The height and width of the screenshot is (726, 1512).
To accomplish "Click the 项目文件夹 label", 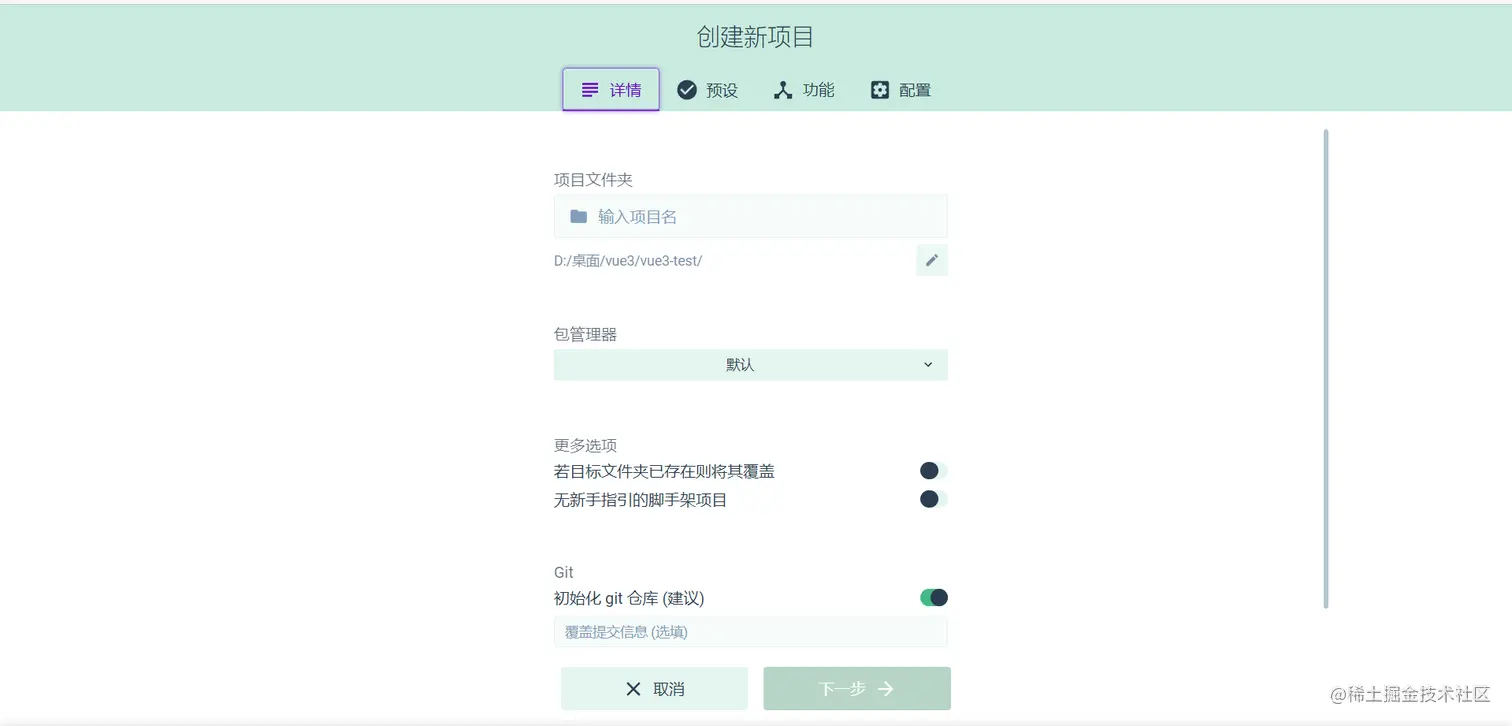I will click(593, 180).
